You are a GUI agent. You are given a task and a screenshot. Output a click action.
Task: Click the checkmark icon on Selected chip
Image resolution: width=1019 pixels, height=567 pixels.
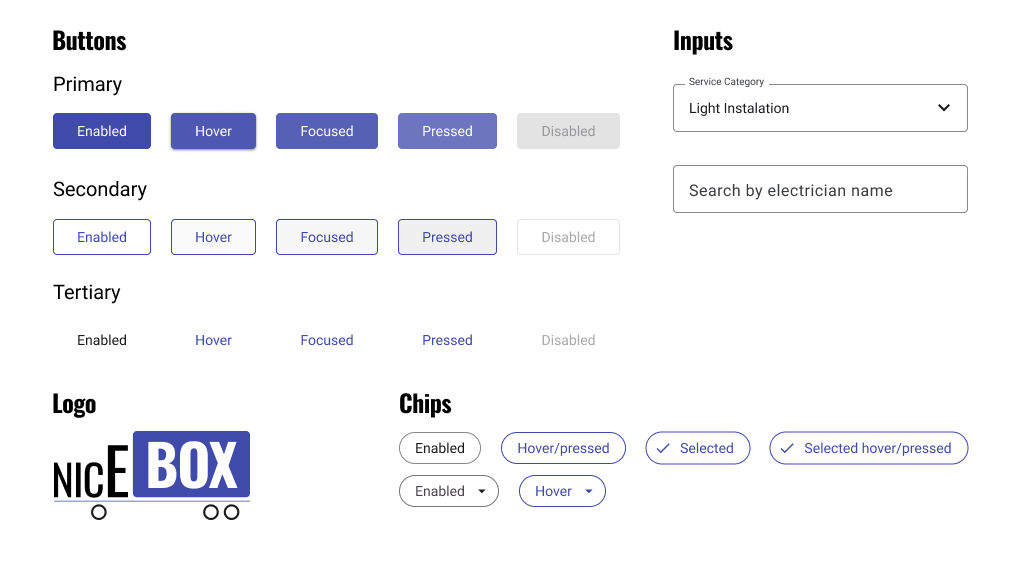662,448
